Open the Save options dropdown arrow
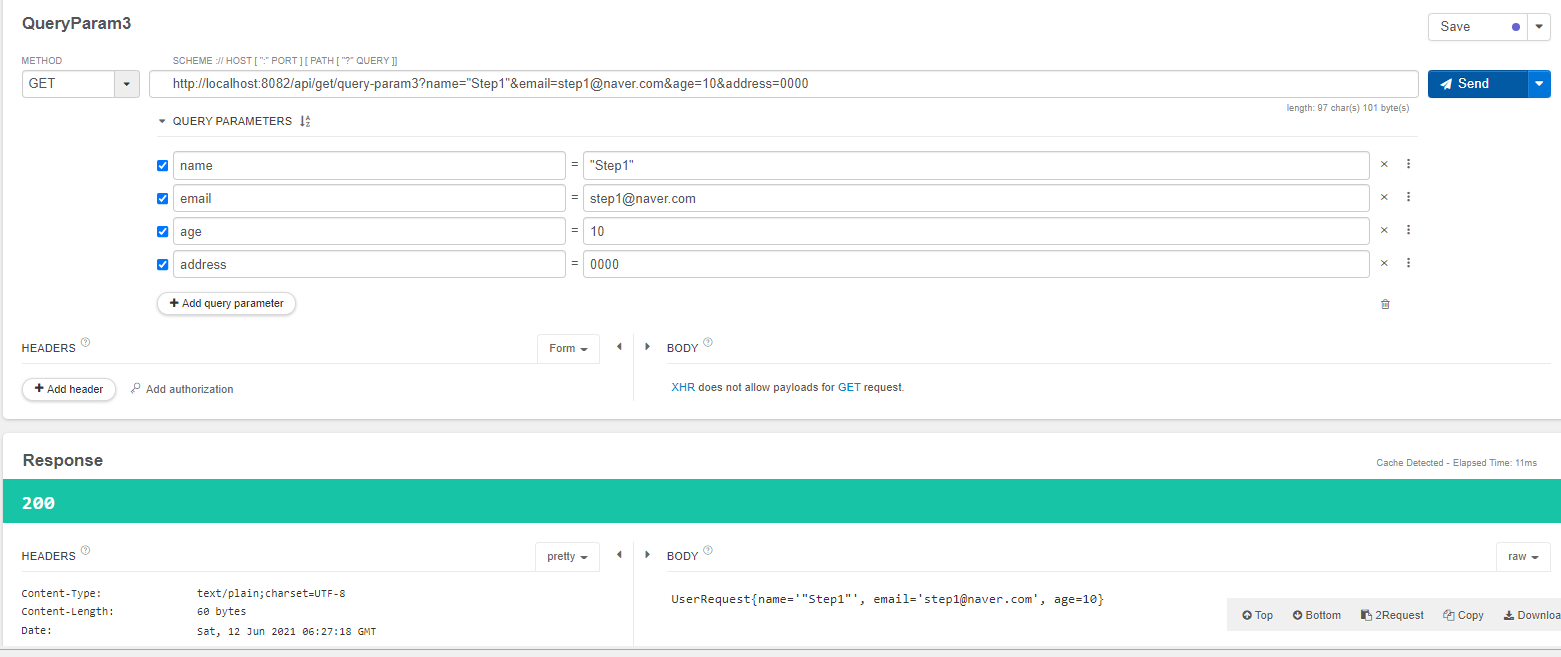 click(x=1539, y=27)
